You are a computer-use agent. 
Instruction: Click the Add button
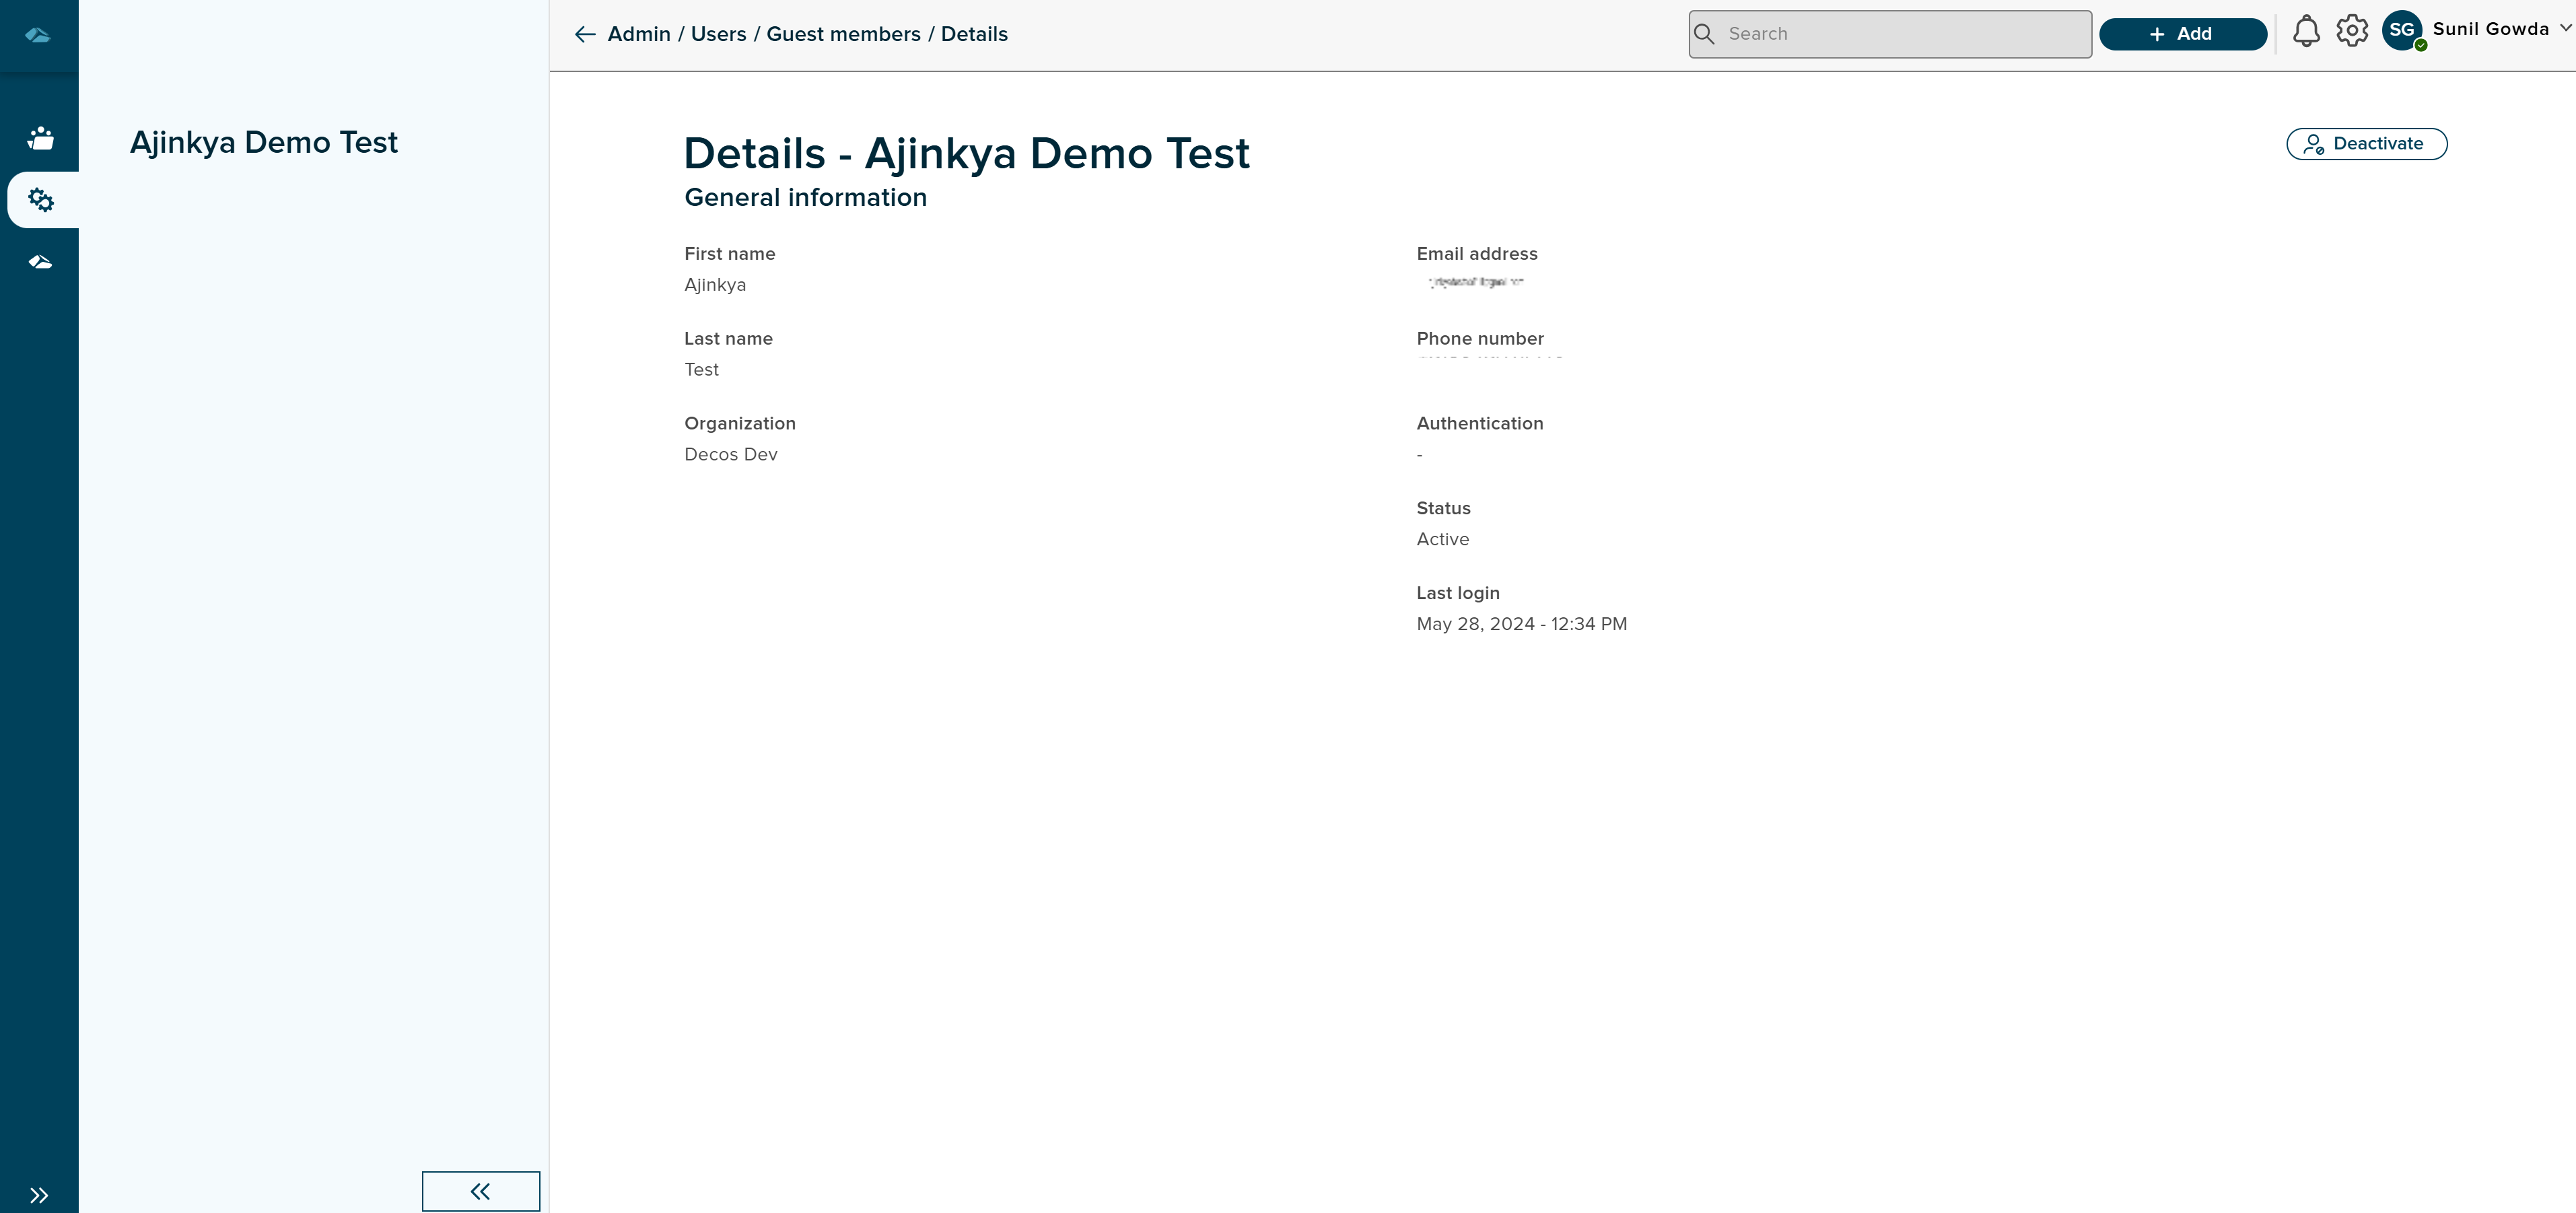click(x=2182, y=34)
